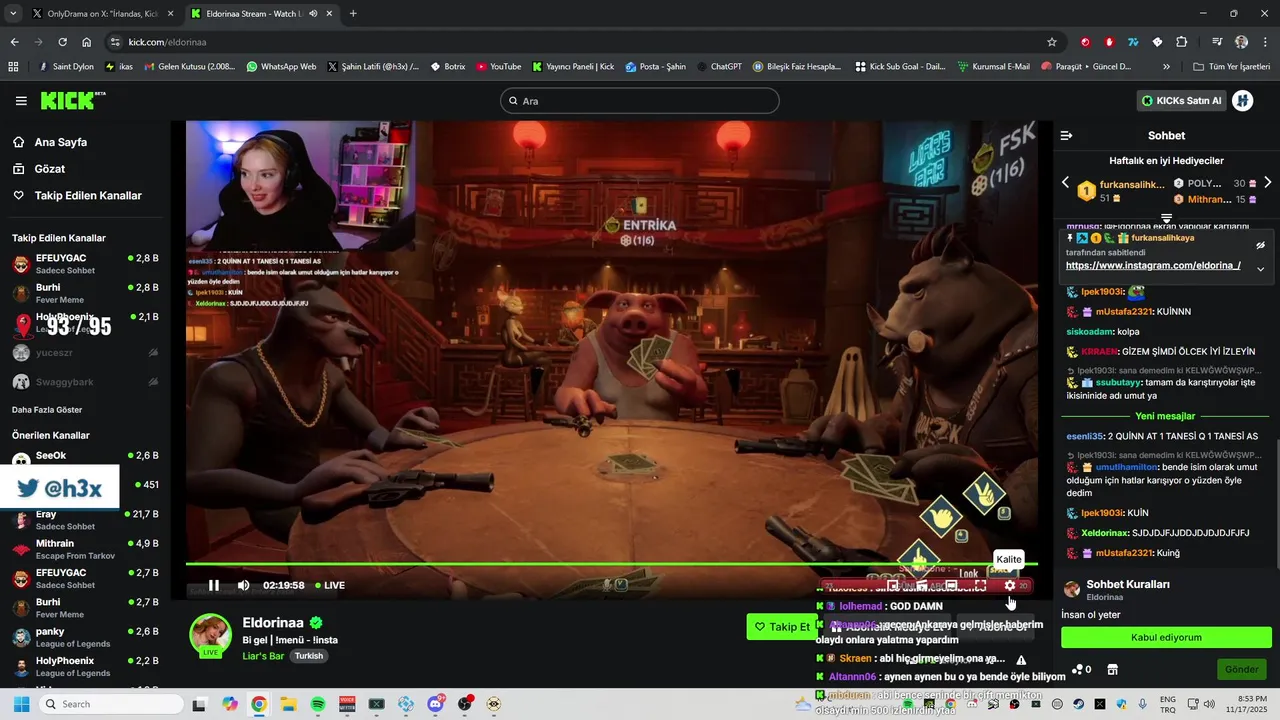1280x720 pixels.
Task: Open the browser apps grid icon
Action: click(x=13, y=67)
